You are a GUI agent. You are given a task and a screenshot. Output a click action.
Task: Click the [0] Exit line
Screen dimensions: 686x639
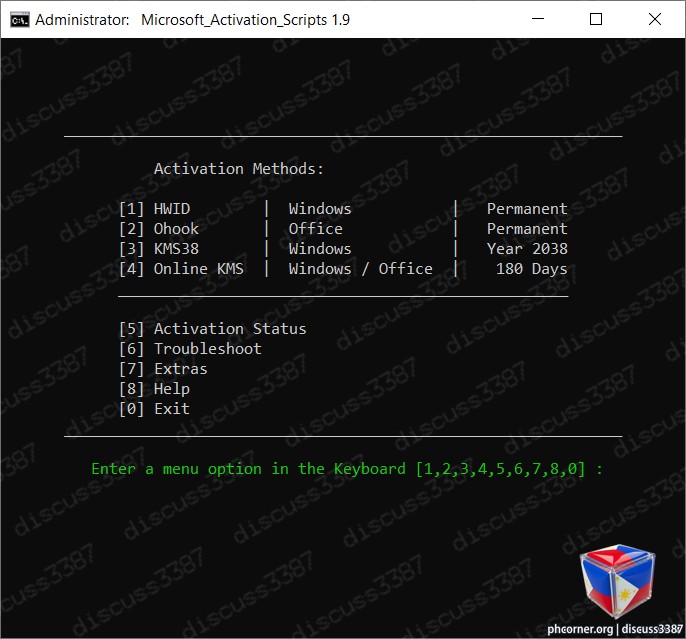click(154, 409)
